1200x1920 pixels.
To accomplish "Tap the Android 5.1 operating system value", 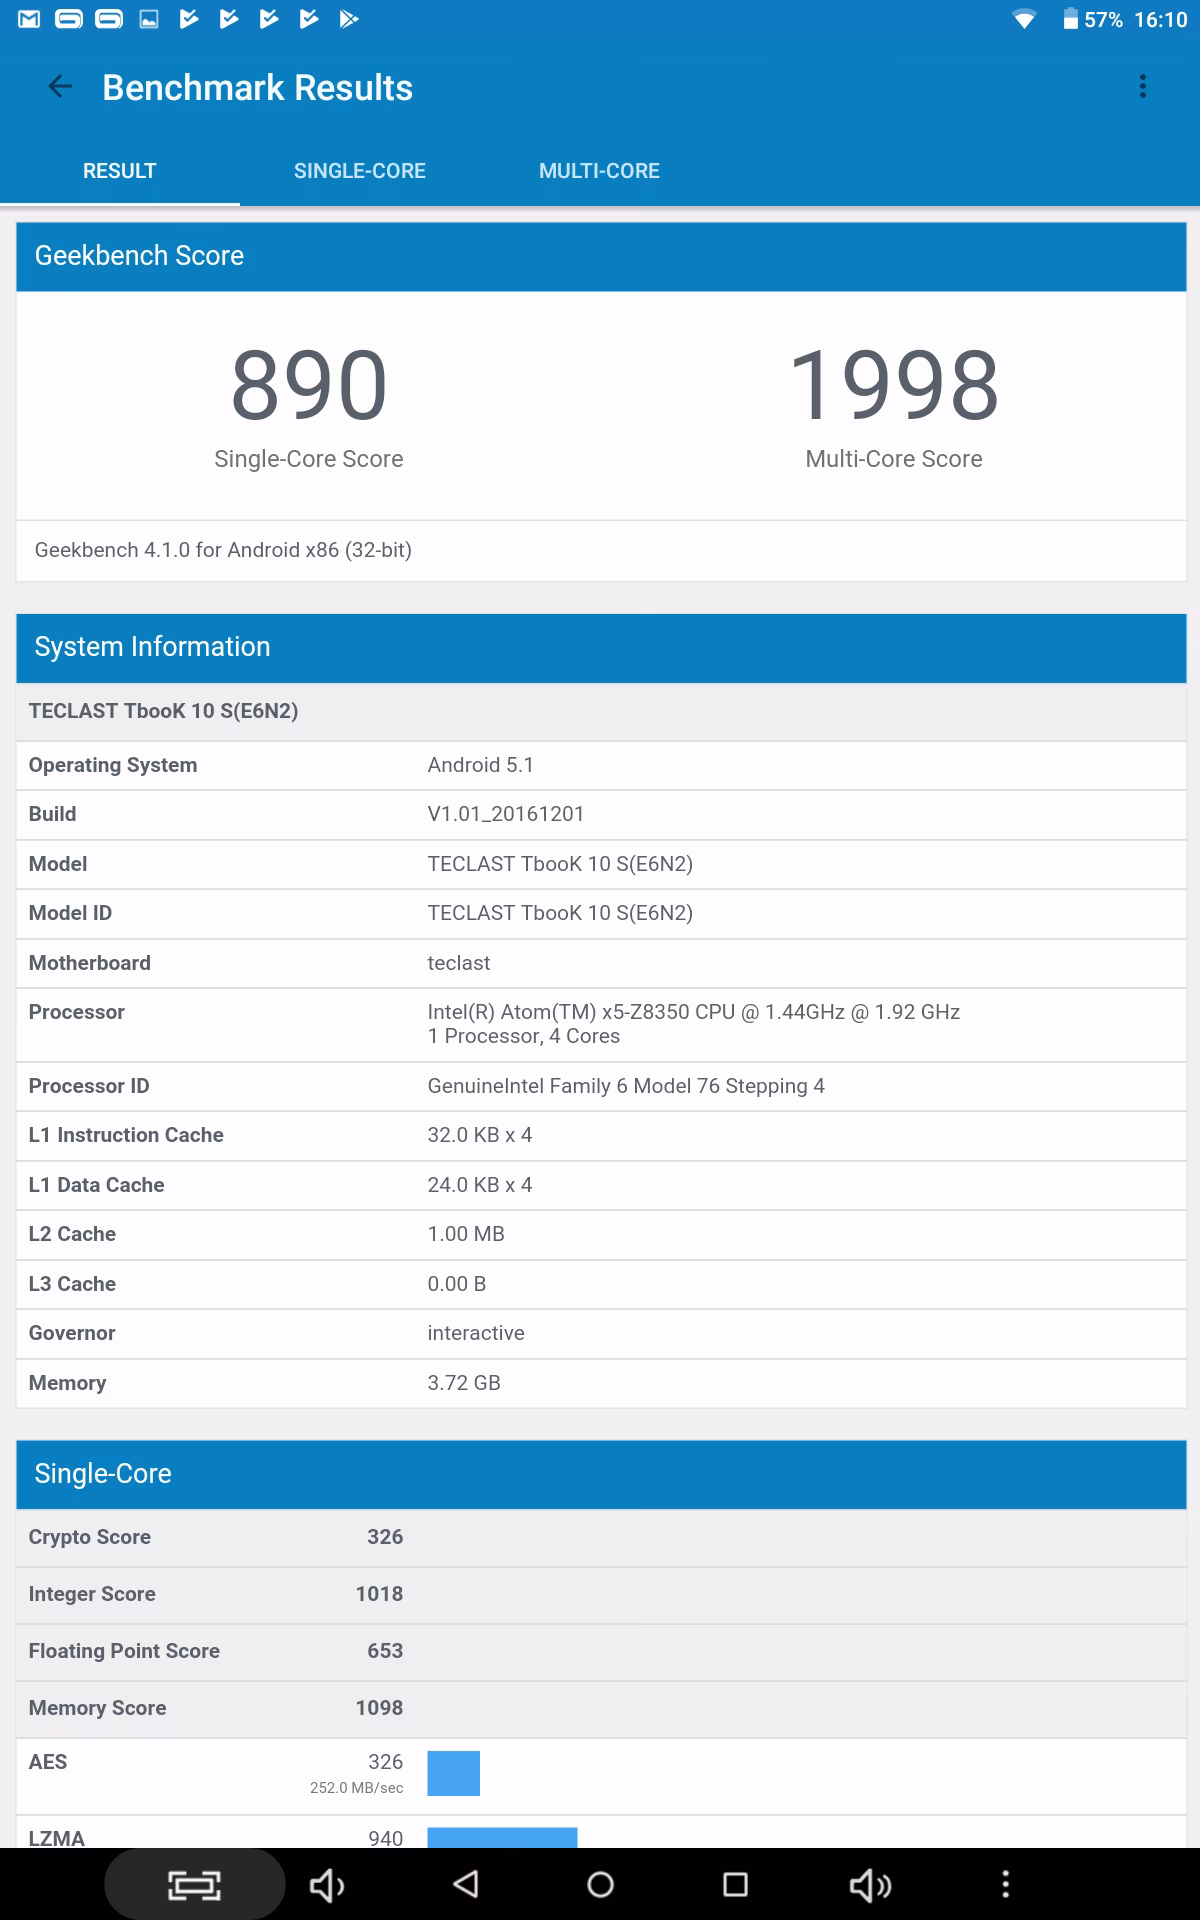I will (480, 765).
